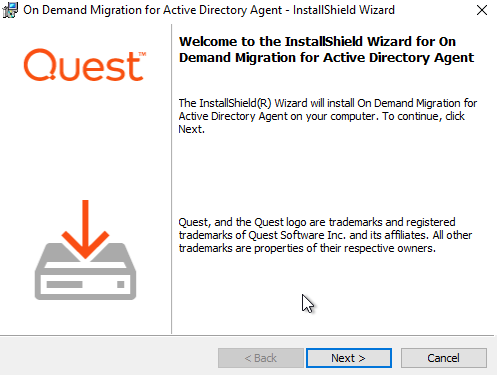
Task: Click the window title text in the title bar
Action: click(209, 10)
